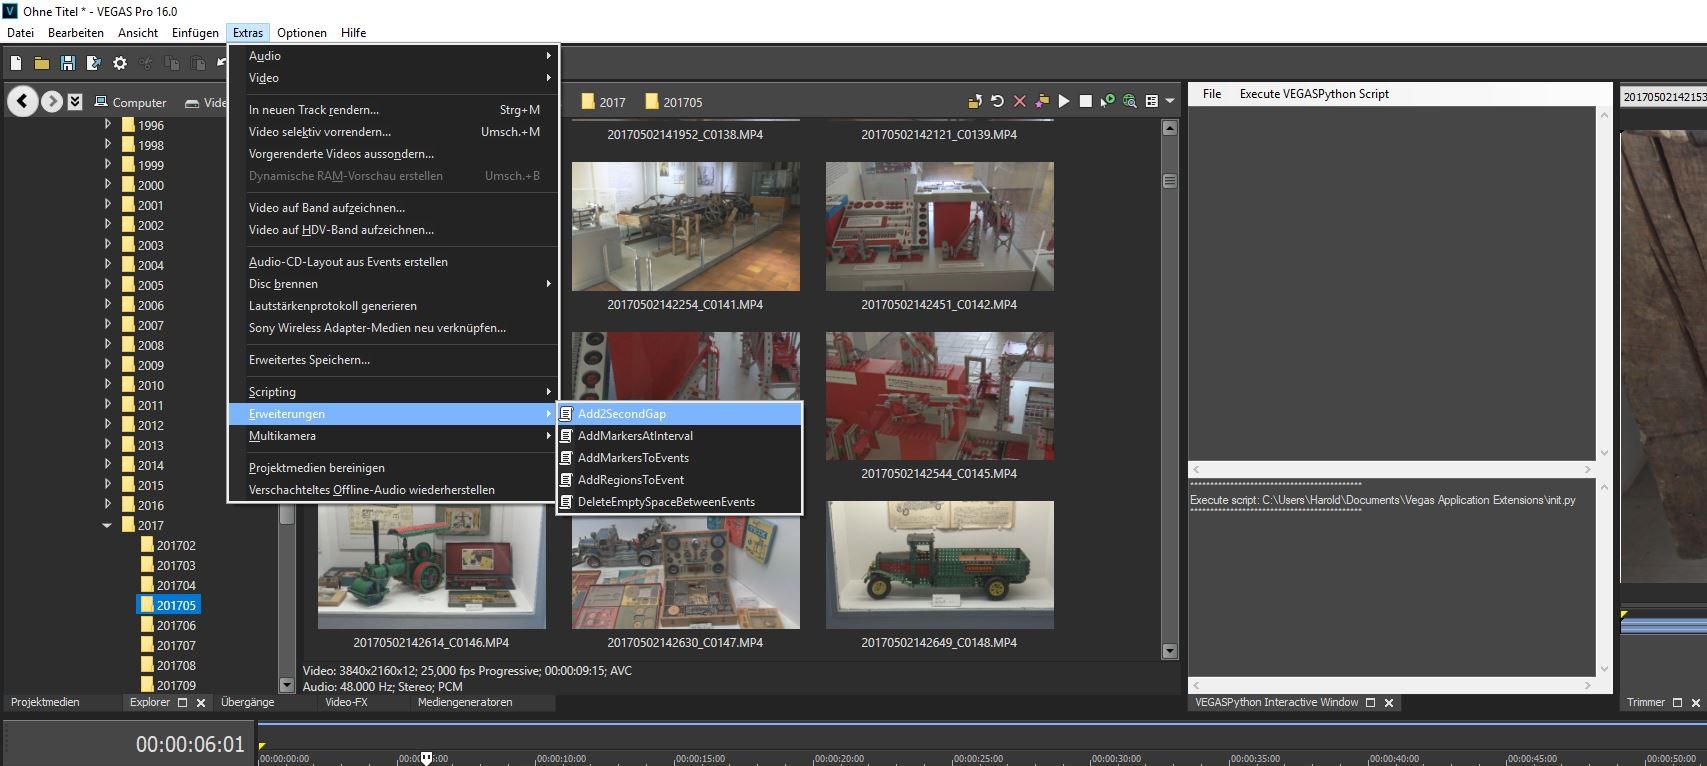This screenshot has height=766, width=1707.
Task: Add current folder to favorites
Action: [x=1042, y=101]
